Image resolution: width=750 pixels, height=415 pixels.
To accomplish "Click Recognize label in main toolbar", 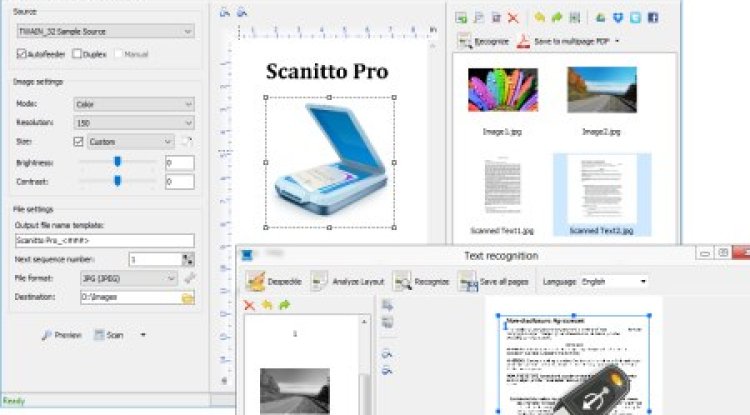I will [492, 42].
